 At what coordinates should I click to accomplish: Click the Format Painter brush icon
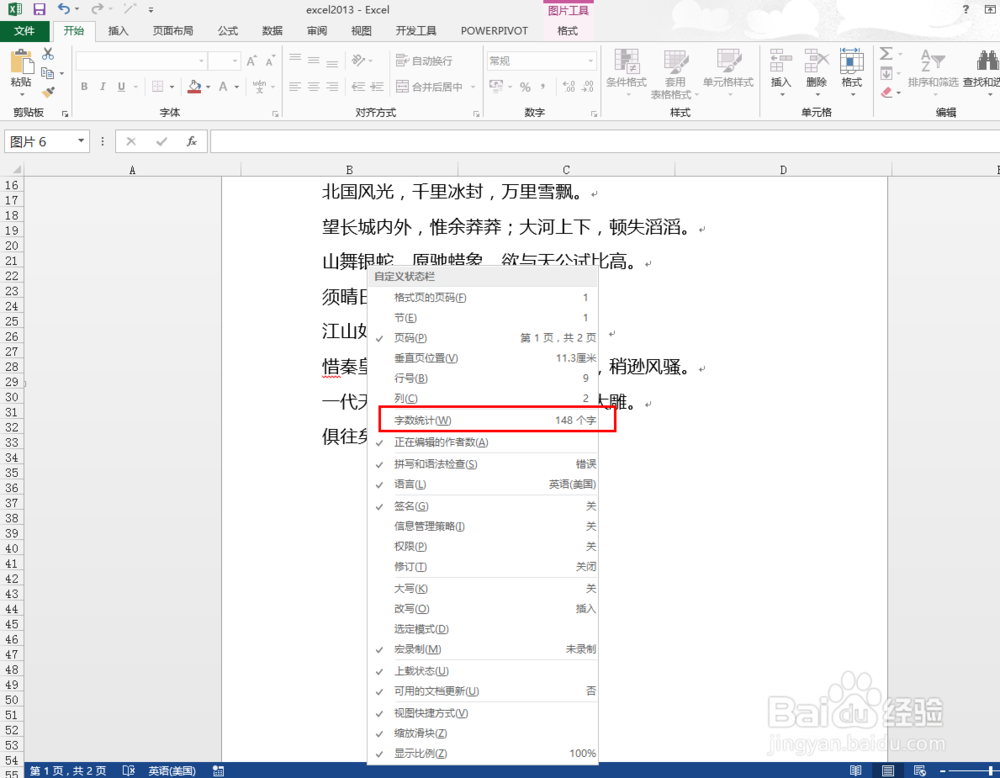coord(48,92)
